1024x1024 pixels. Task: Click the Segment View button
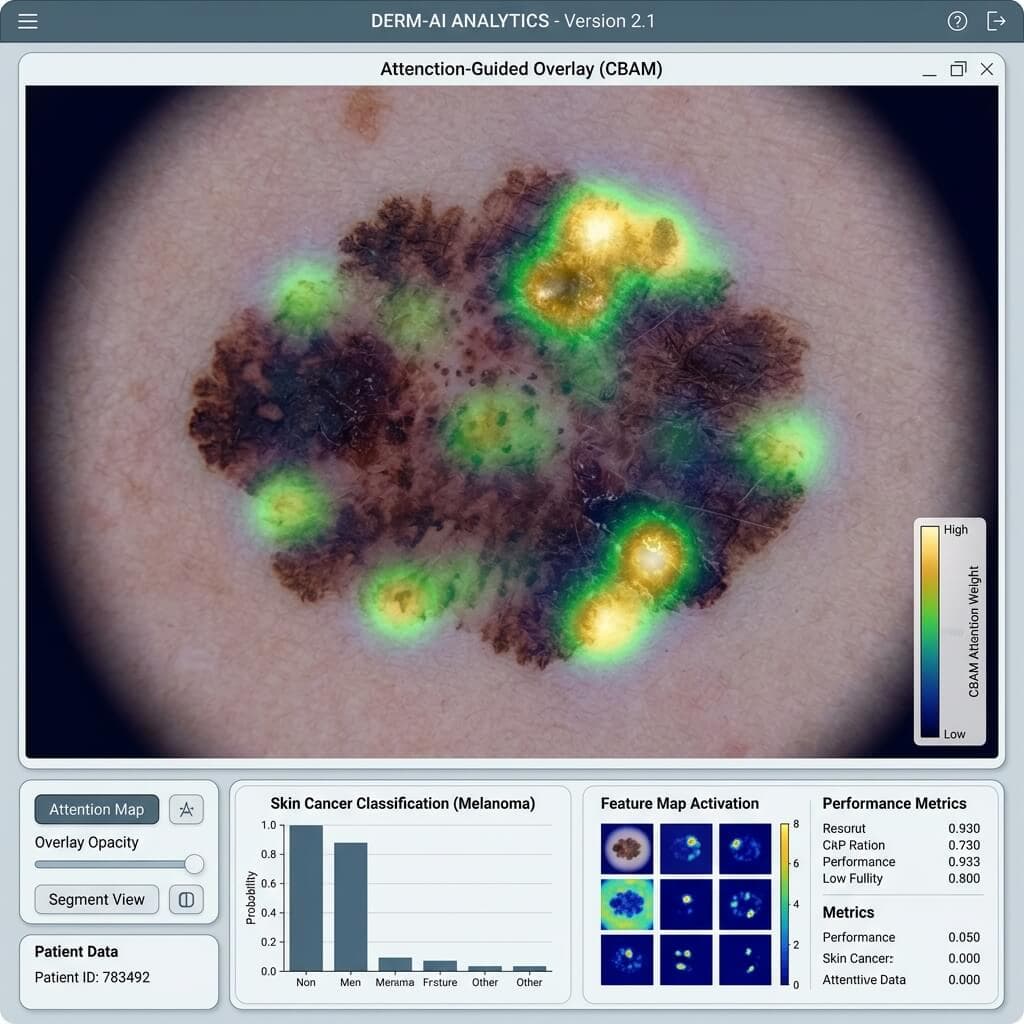pyautogui.click(x=97, y=899)
